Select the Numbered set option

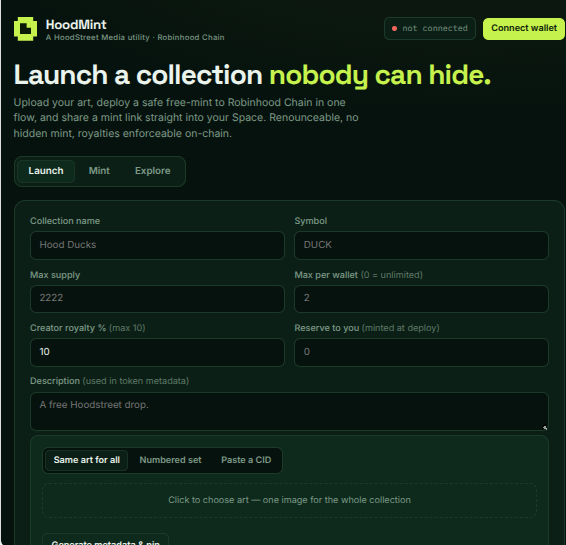[170, 460]
